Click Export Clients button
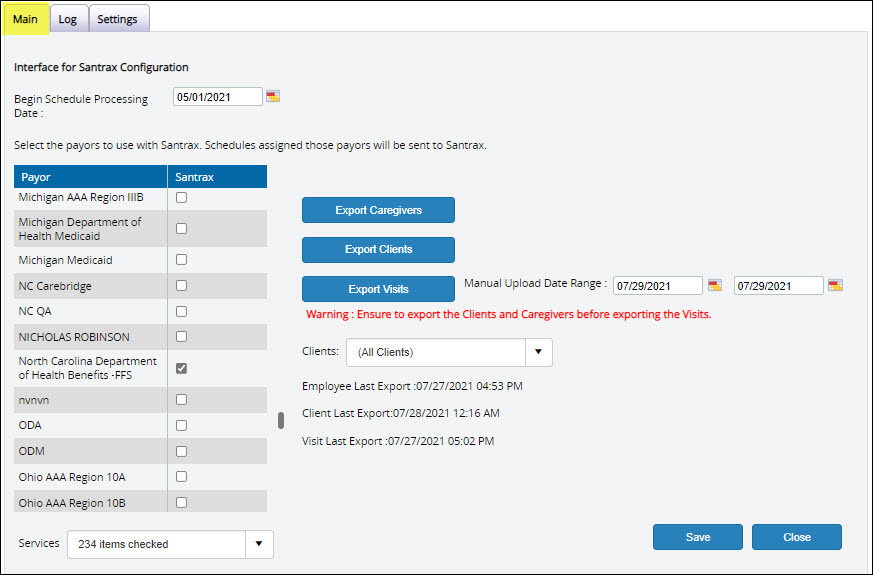 (x=379, y=249)
